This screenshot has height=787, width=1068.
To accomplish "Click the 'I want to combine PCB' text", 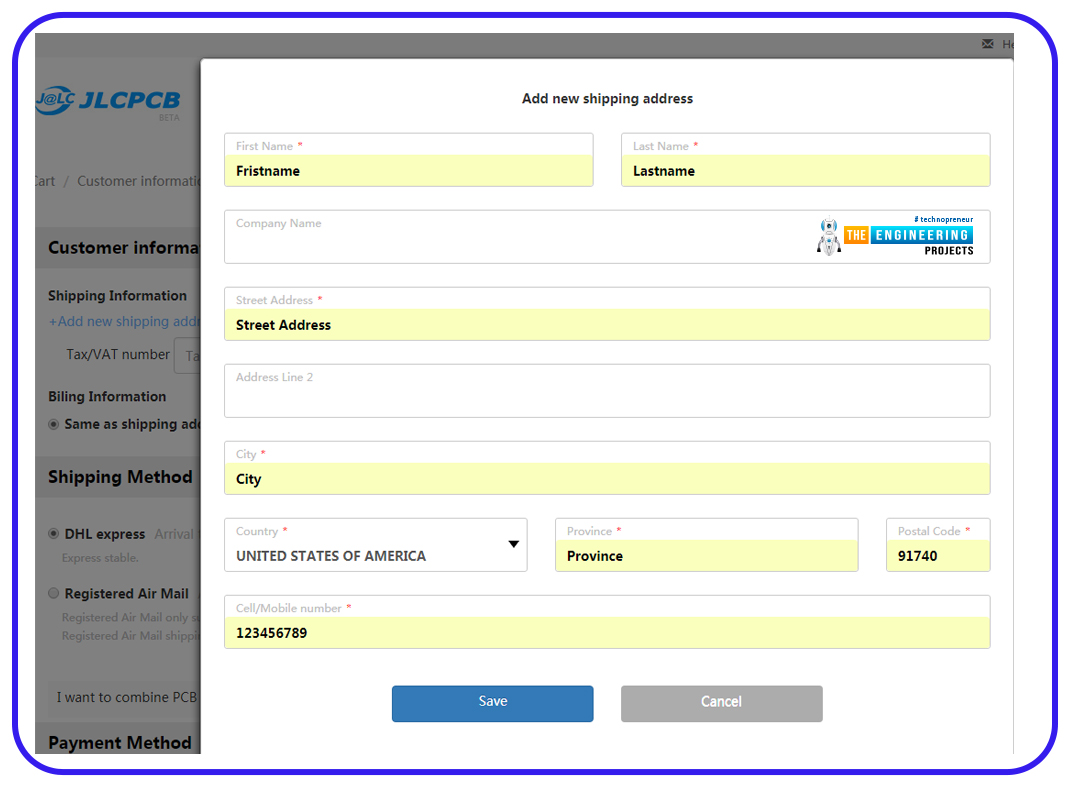I will (127, 698).
